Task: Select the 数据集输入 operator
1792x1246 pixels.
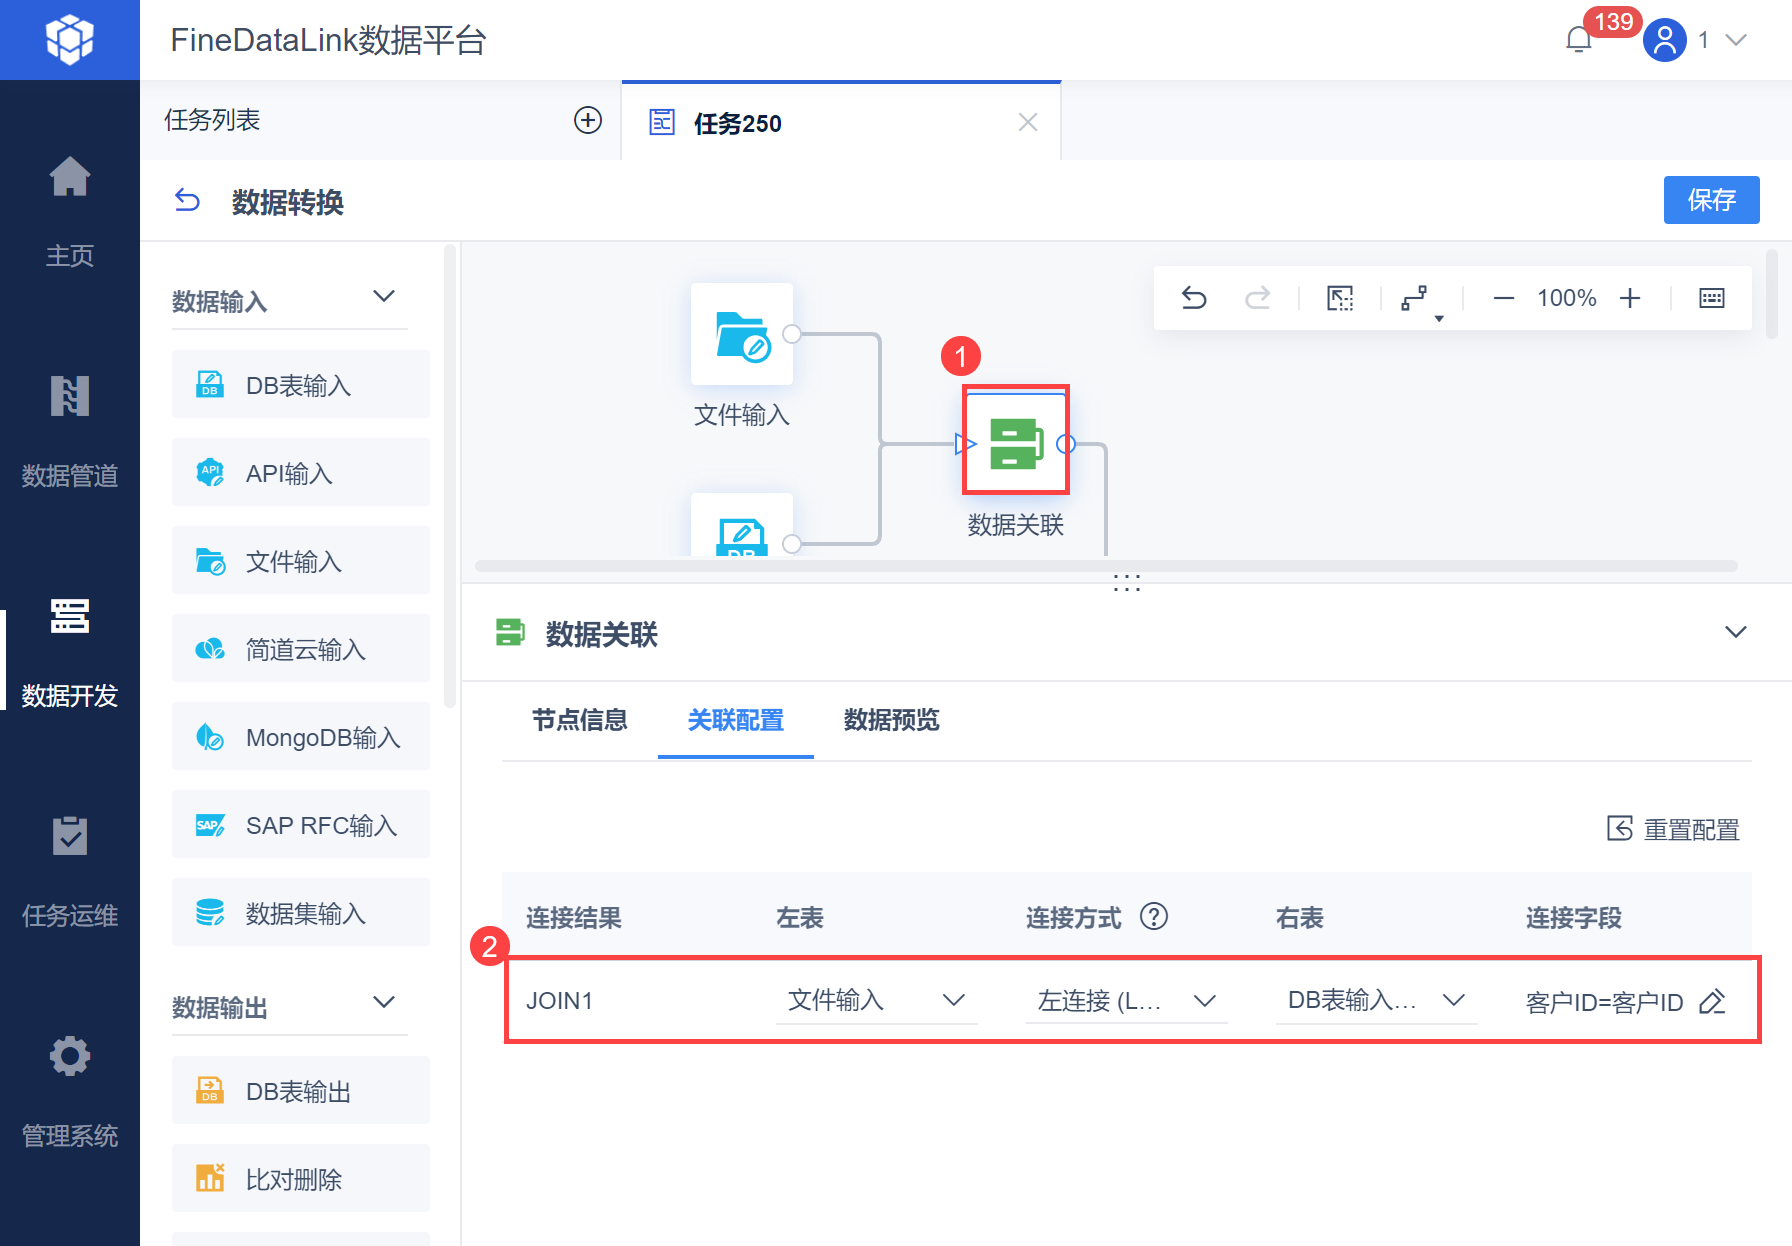Action: point(301,913)
